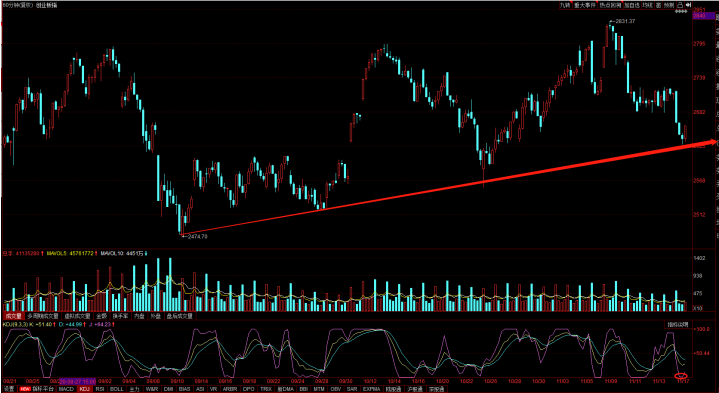Viewport: 719px width, 393px height.
Task: Select the 深股通 tab
Action: [437, 389]
